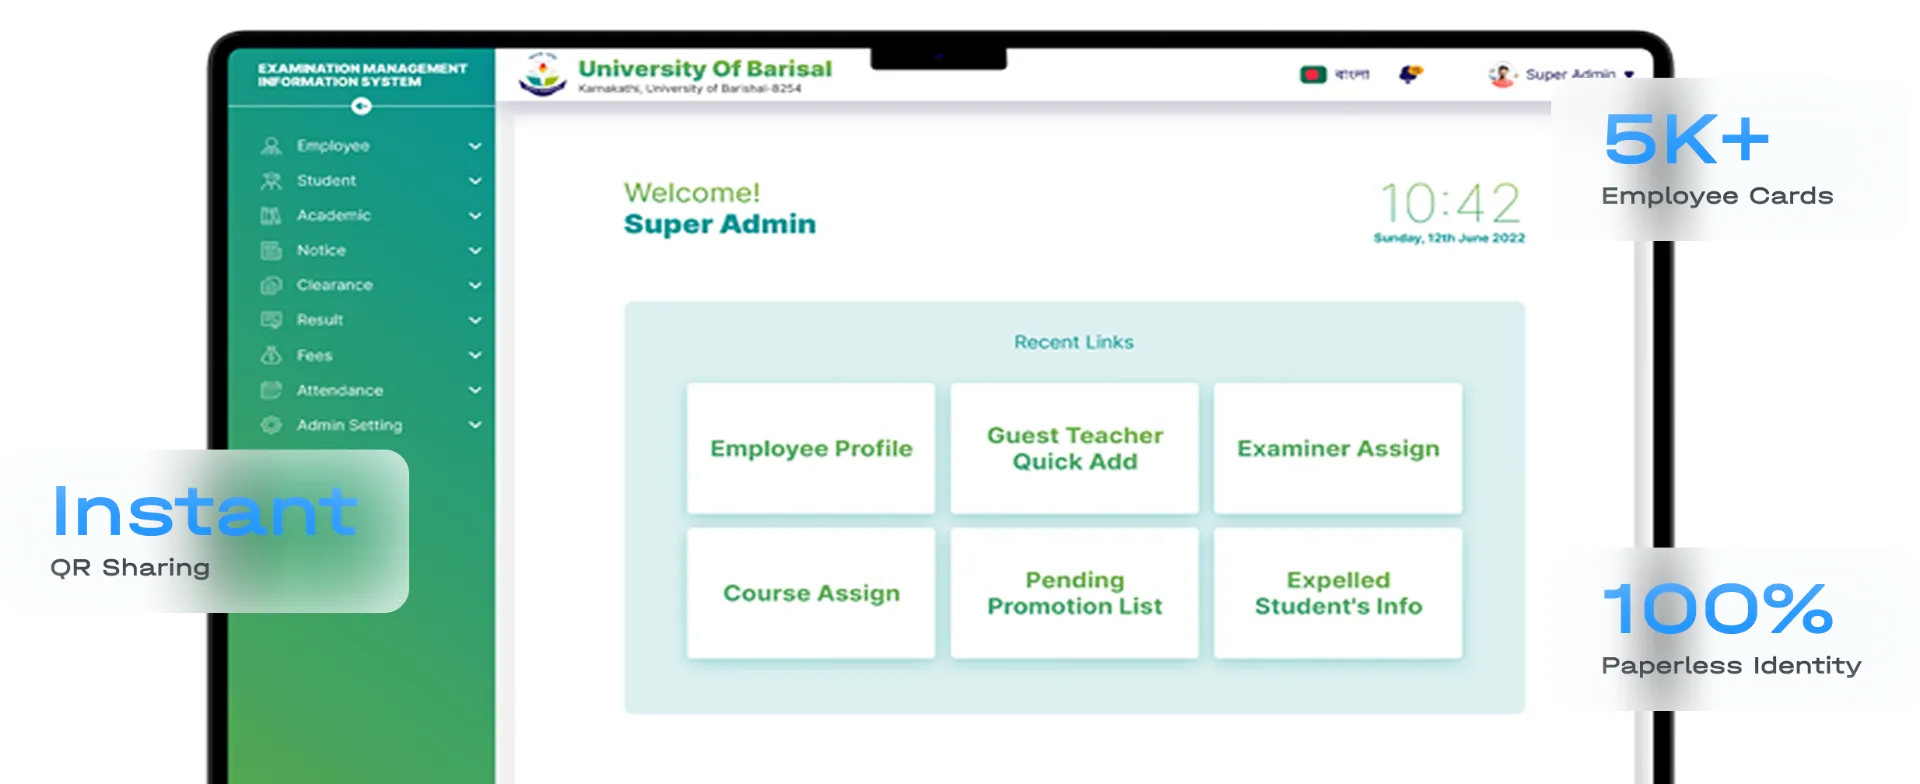Expand the Result menu chevron

[475, 321]
